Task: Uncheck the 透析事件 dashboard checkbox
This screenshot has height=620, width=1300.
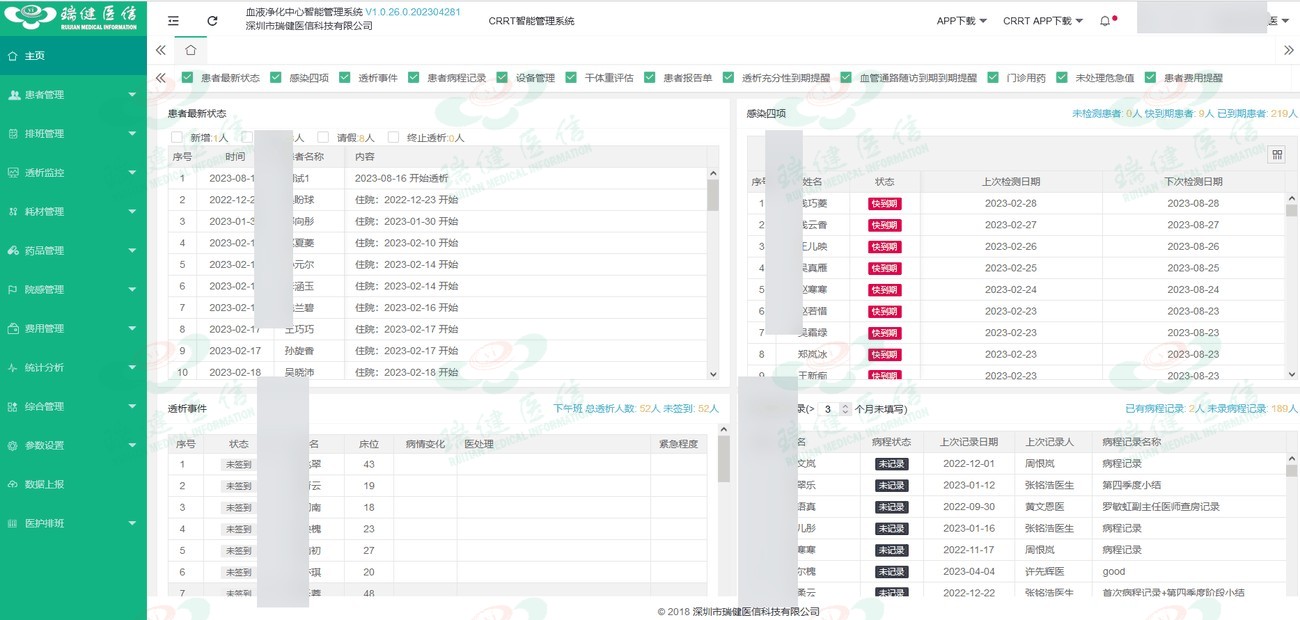Action: [x=345, y=78]
